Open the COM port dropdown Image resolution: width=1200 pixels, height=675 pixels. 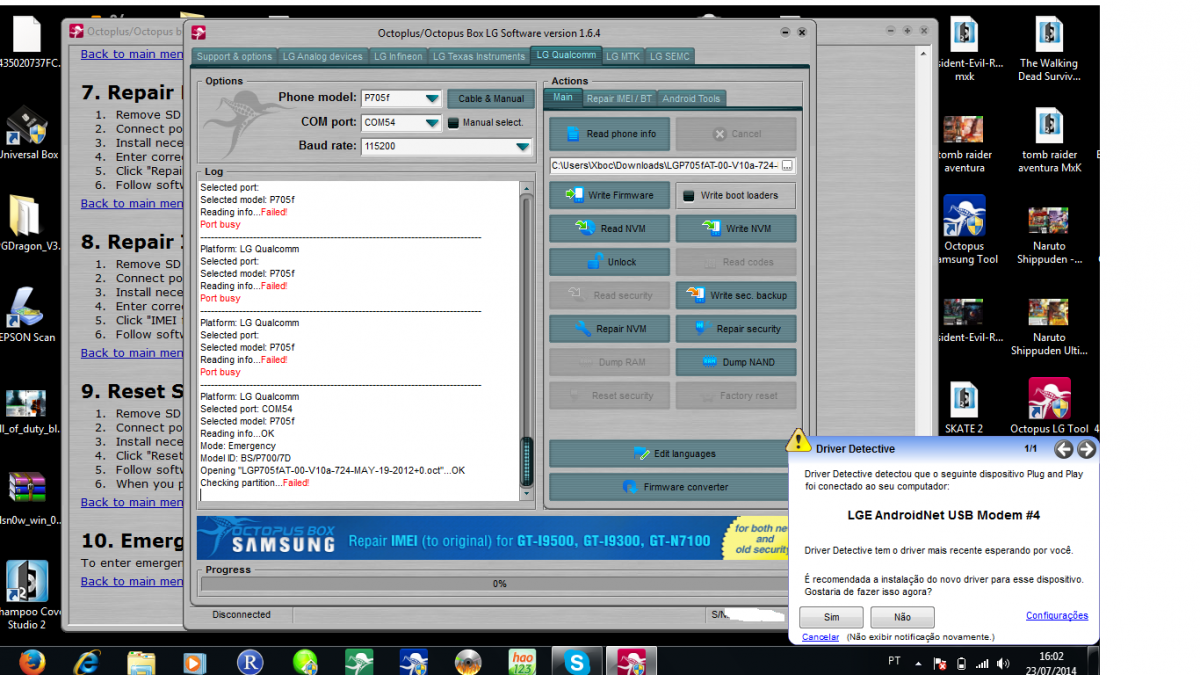[431, 123]
